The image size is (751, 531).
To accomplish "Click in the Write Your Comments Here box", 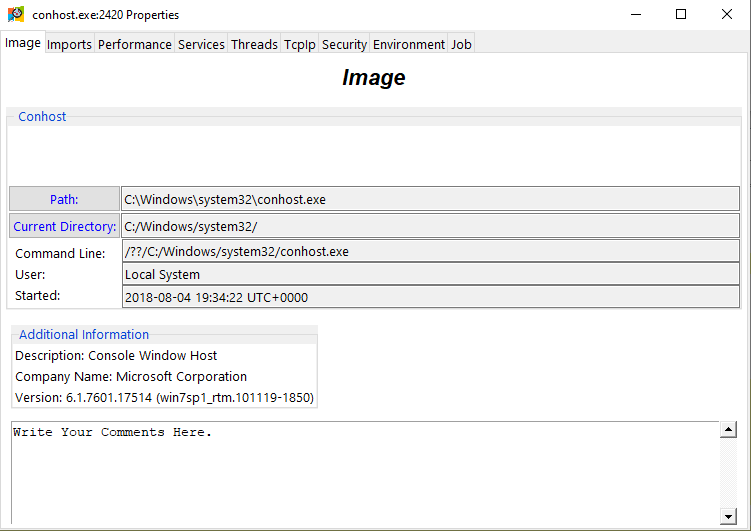I will pos(365,473).
